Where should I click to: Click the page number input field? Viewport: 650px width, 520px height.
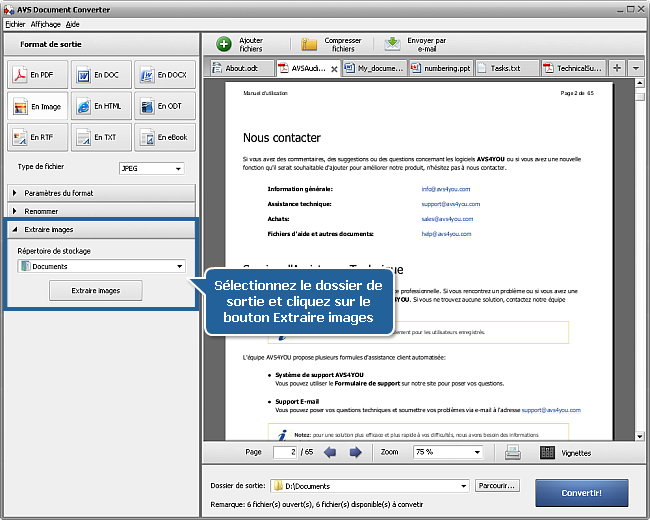pos(285,452)
